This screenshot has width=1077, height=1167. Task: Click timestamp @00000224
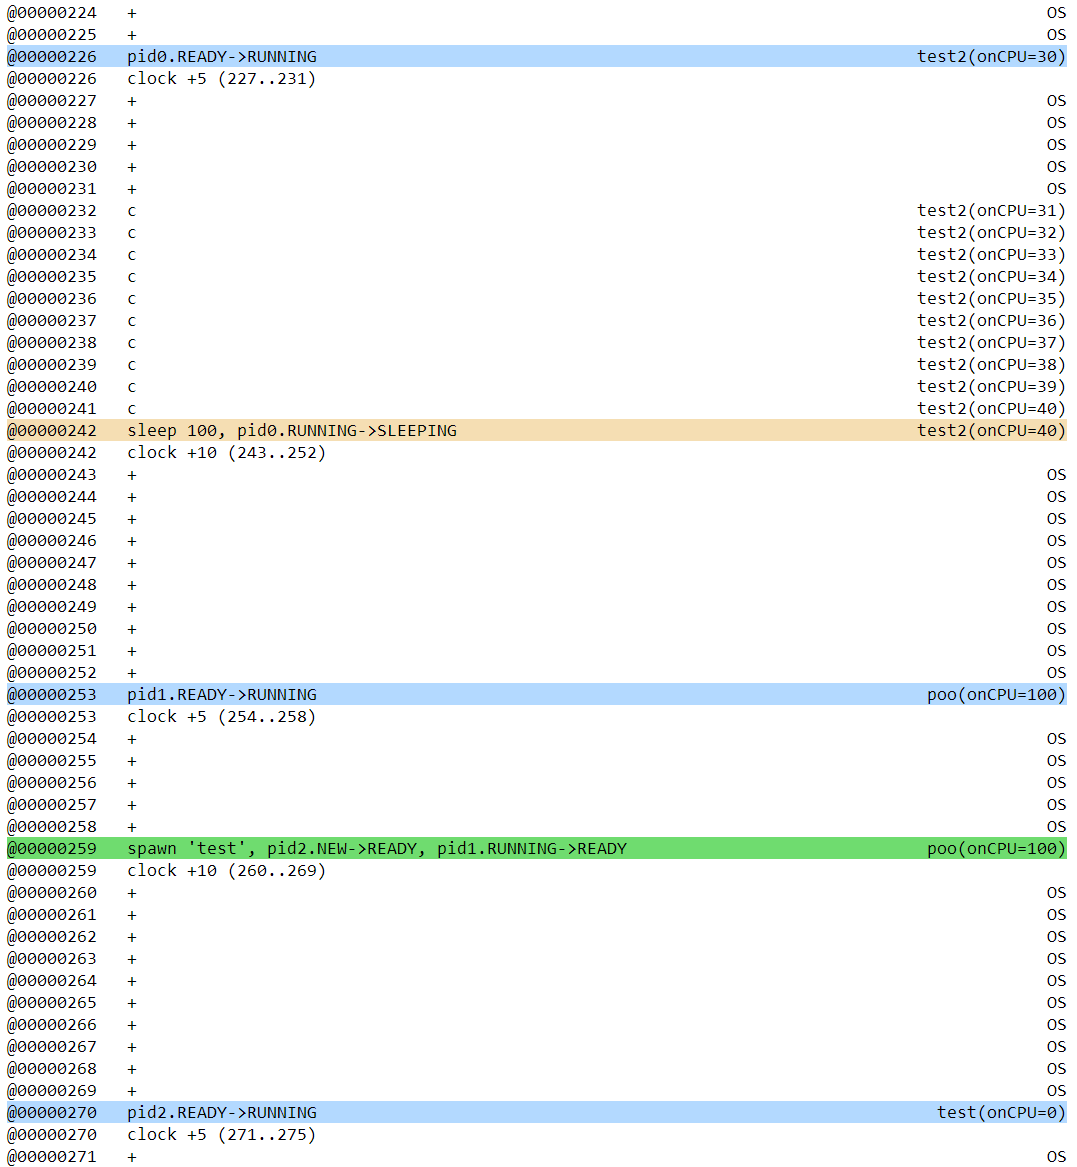pos(52,12)
